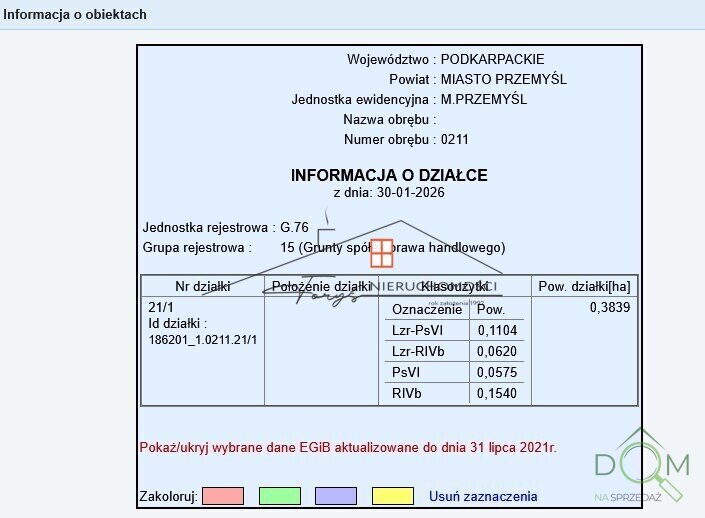The image size is (705, 518).
Task: Select the 'Informacja o obiektach' panel title
Action: click(x=75, y=14)
